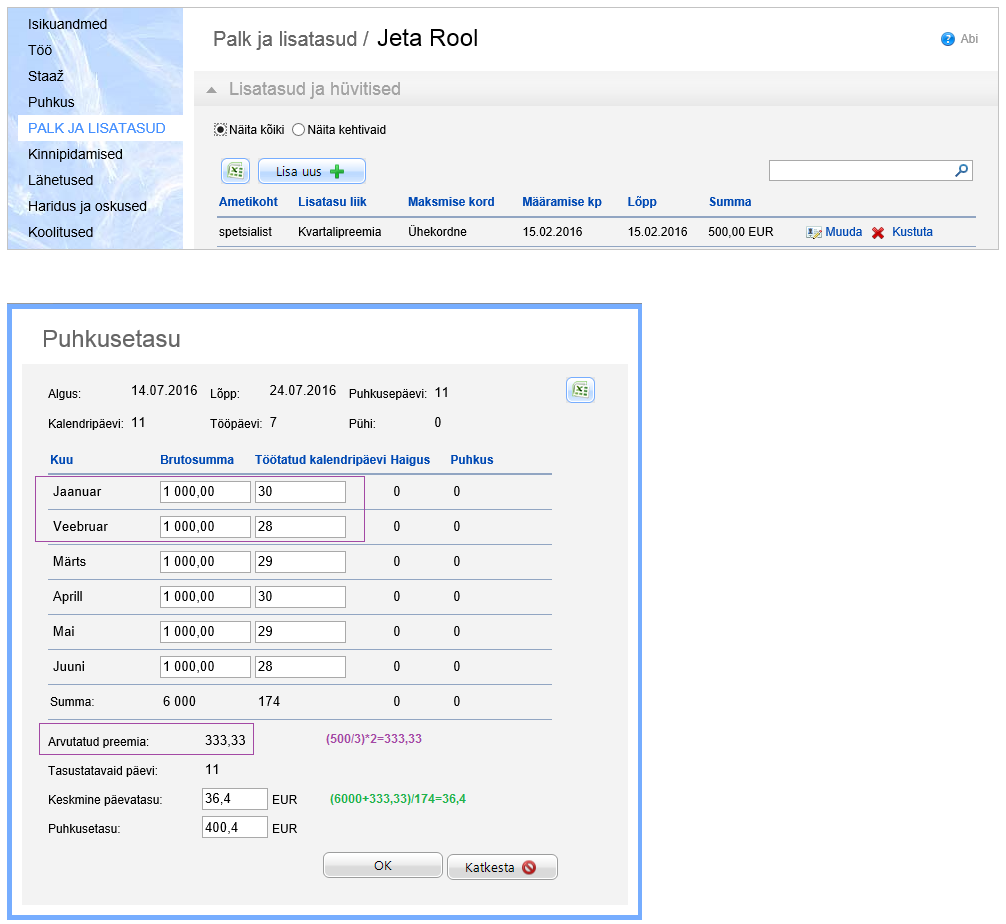This screenshot has width=1006, height=924.
Task: Click the OK button
Action: [x=382, y=866]
